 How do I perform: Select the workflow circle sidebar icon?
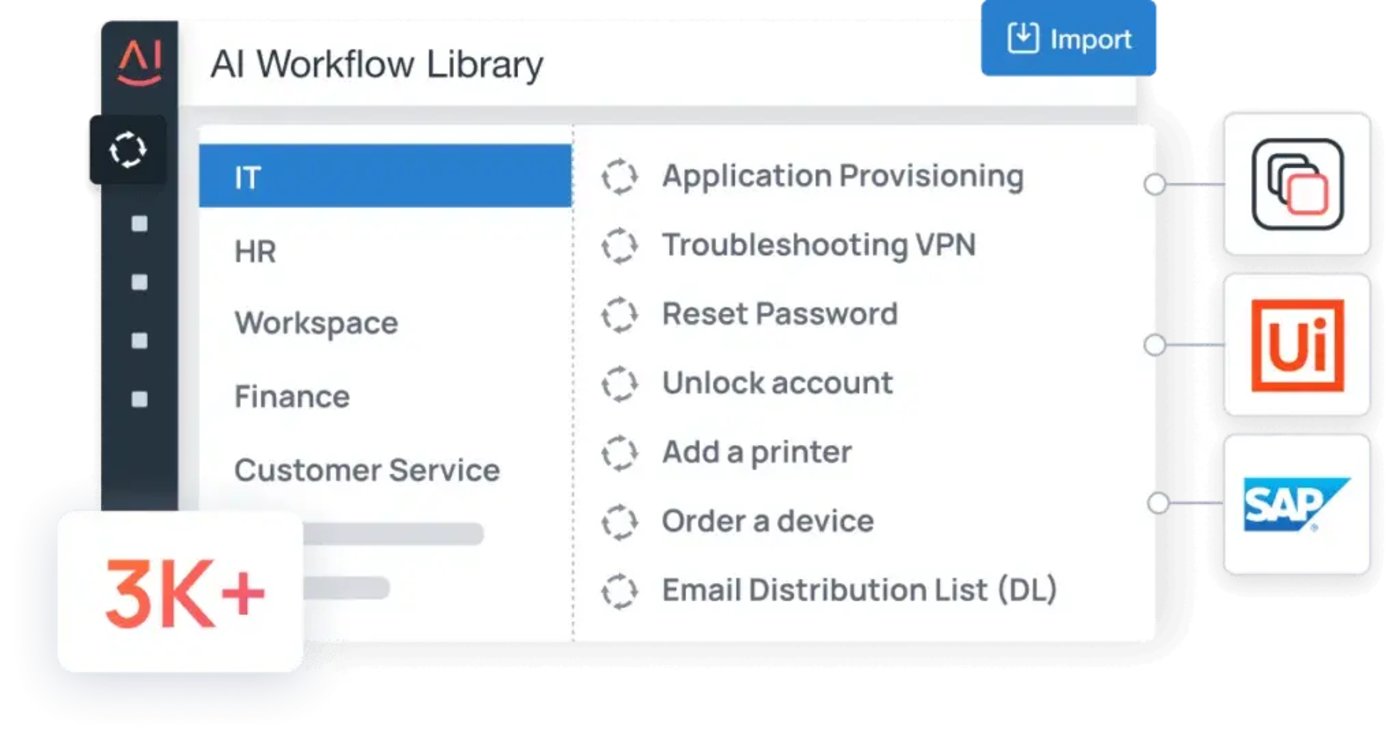pyautogui.click(x=128, y=150)
